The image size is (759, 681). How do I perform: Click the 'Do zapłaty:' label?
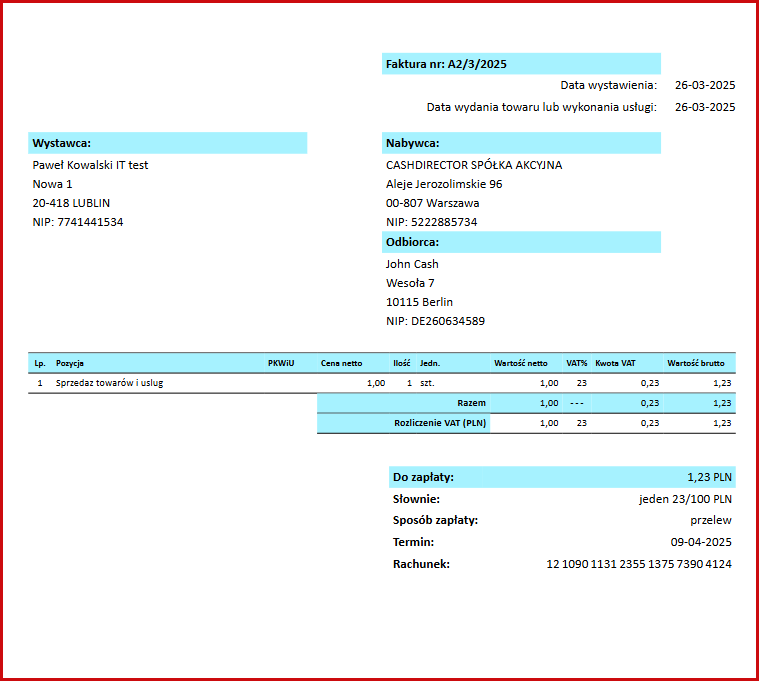click(x=423, y=477)
